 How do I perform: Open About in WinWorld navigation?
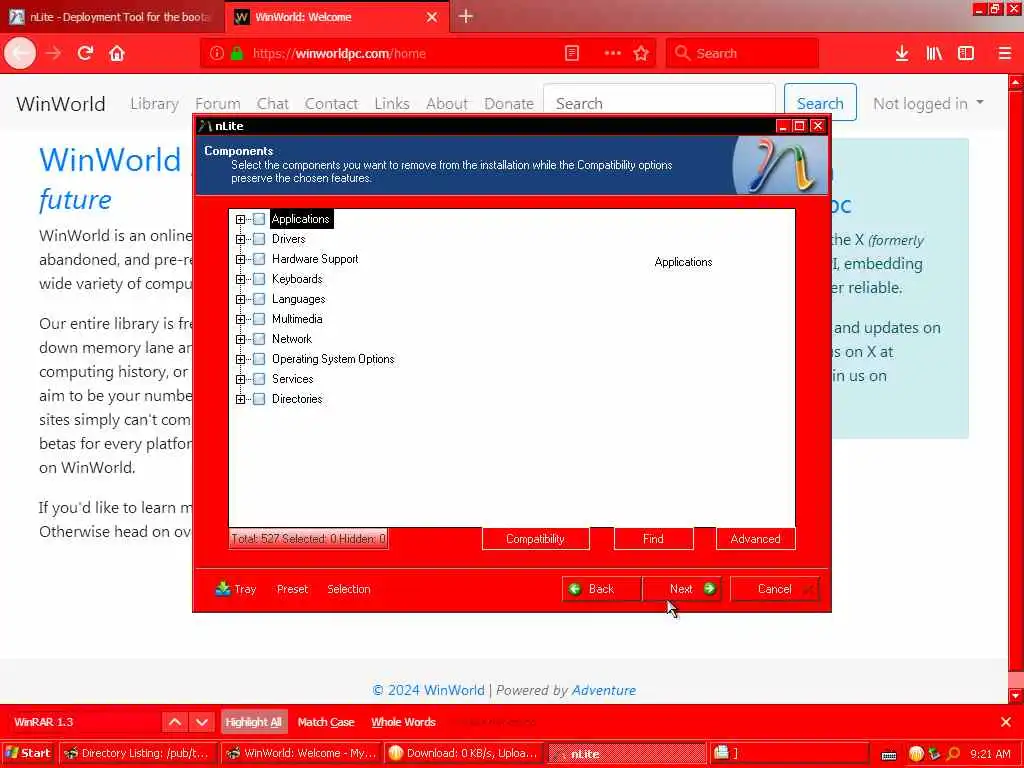click(447, 104)
